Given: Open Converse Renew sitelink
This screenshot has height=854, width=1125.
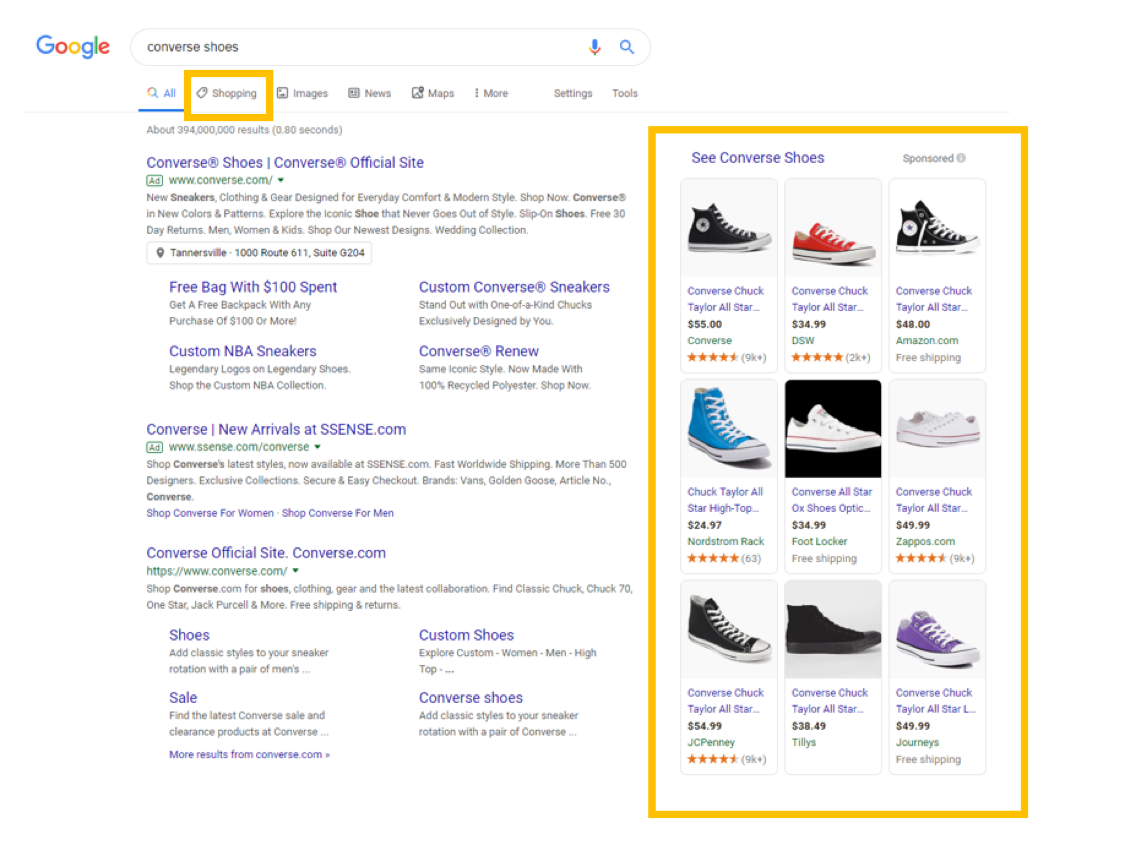Looking at the screenshot, I should point(479,351).
